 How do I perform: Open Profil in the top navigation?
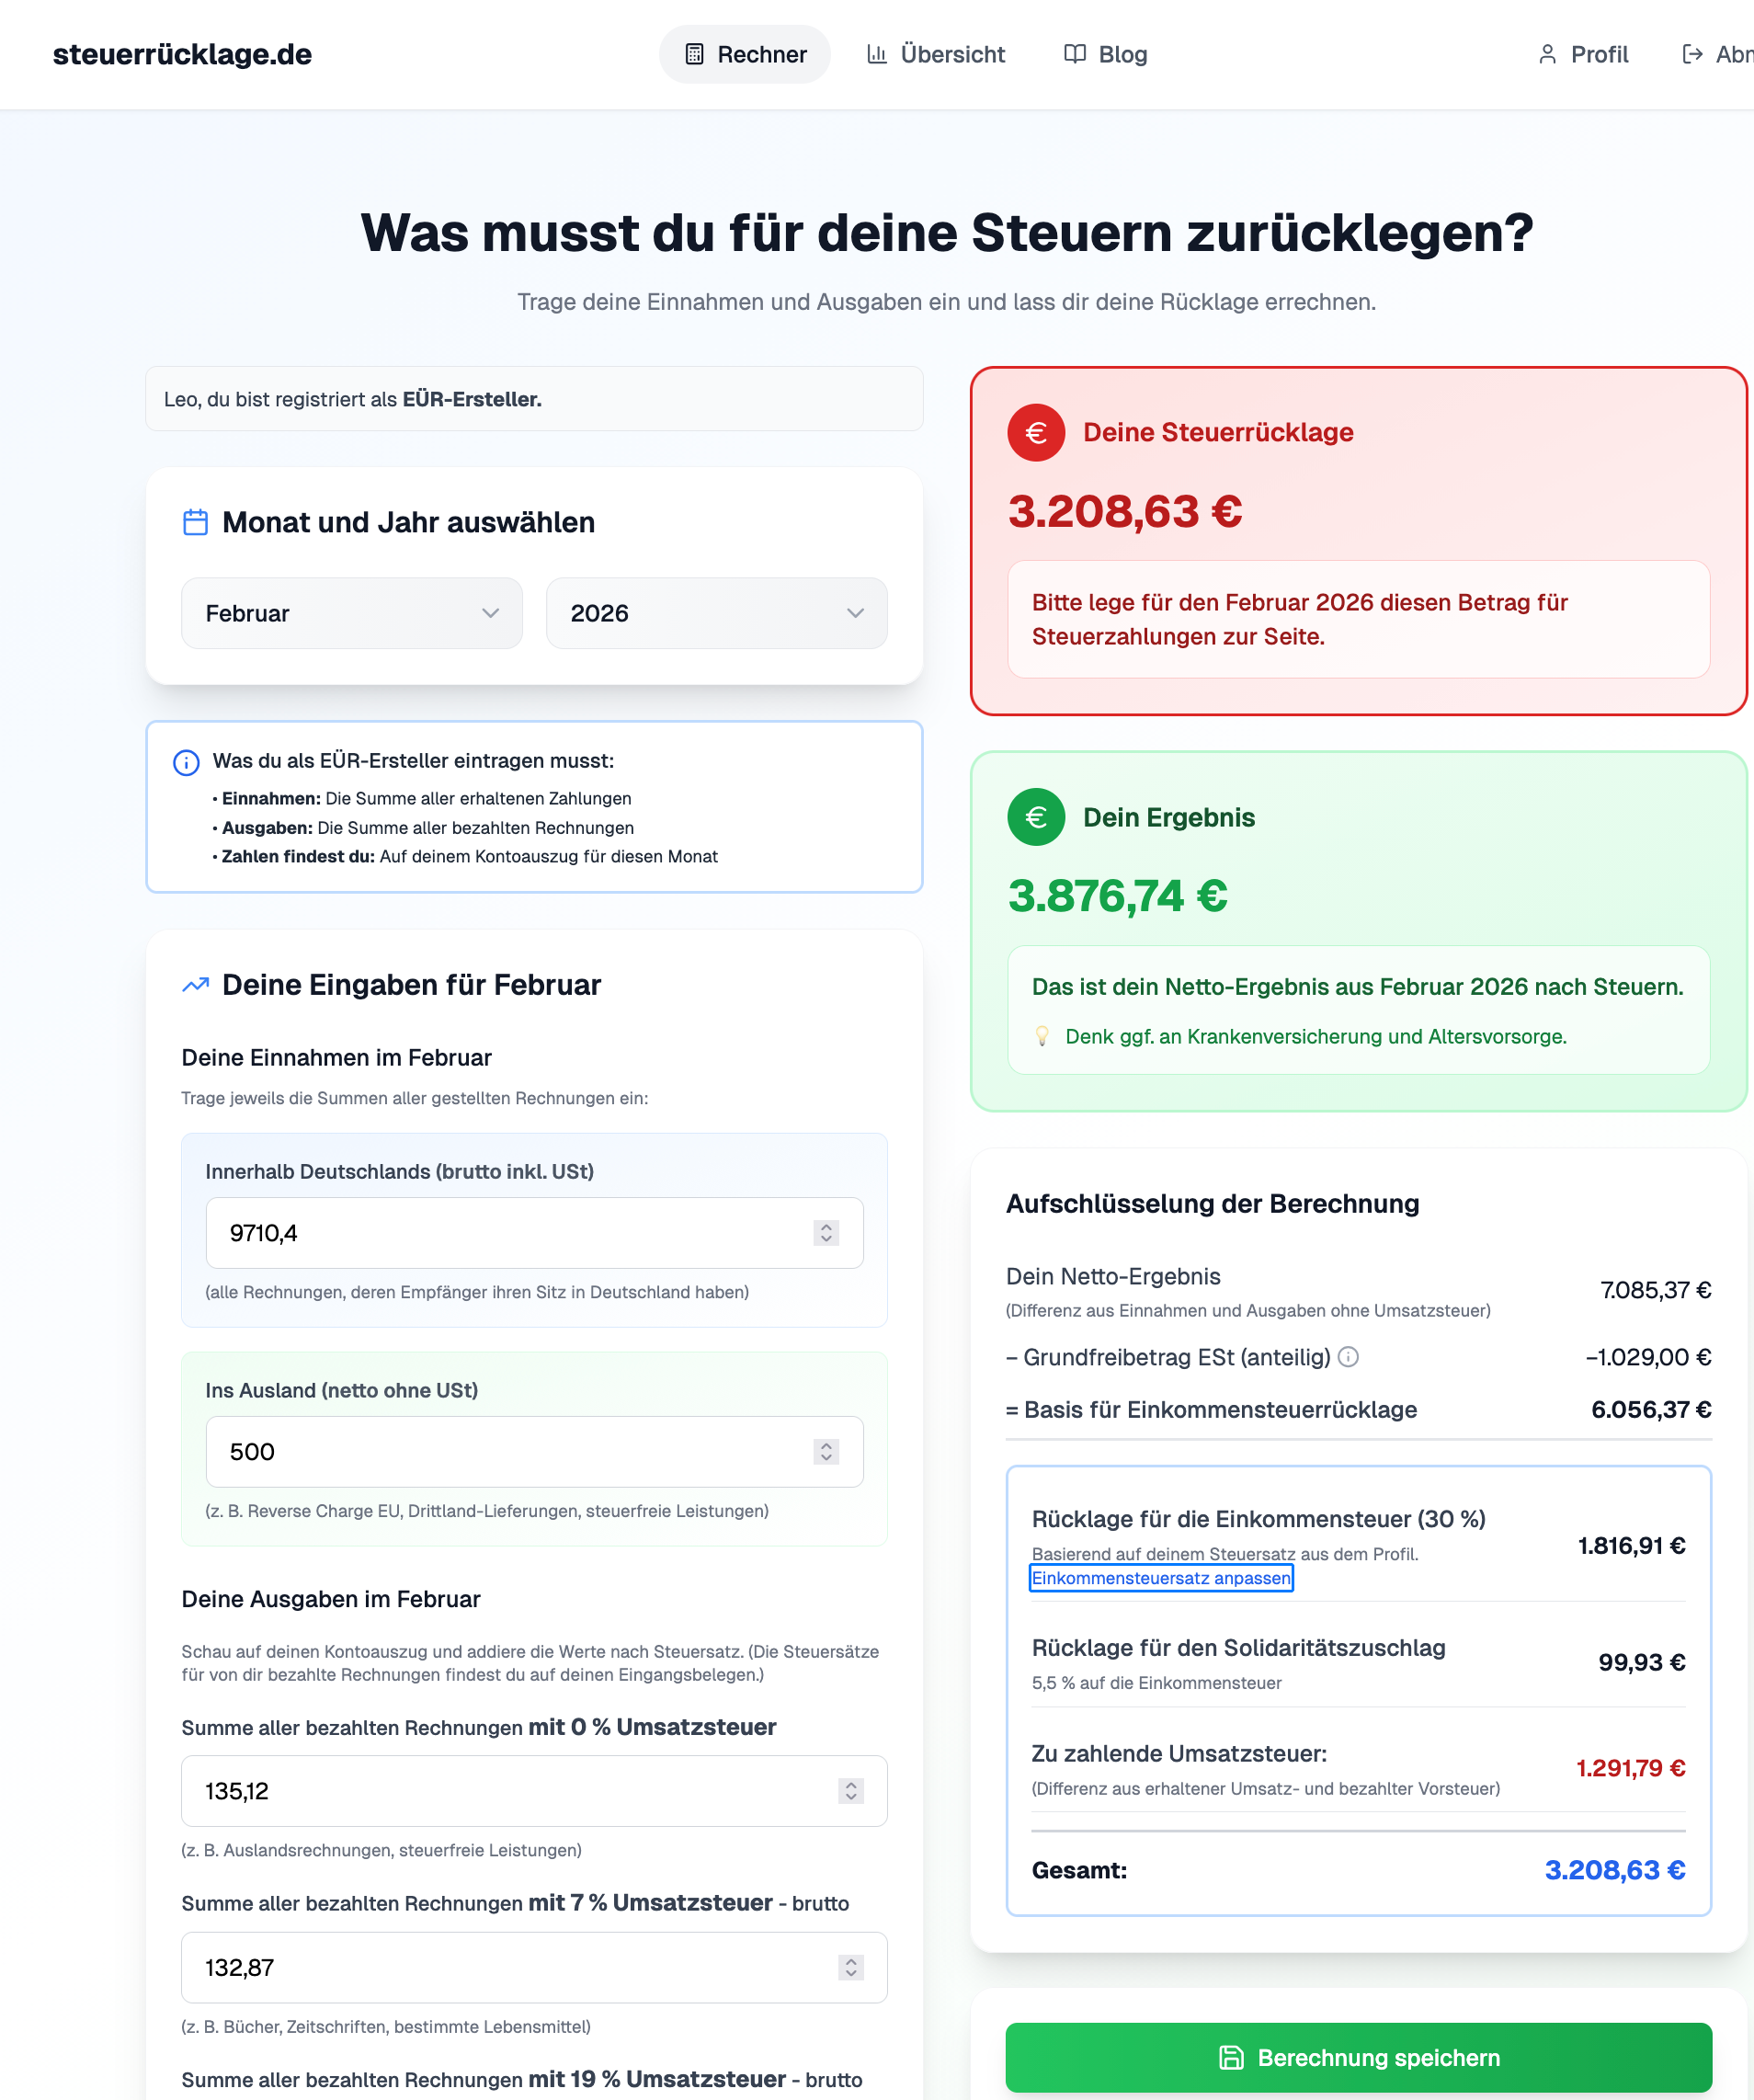(x=1583, y=54)
